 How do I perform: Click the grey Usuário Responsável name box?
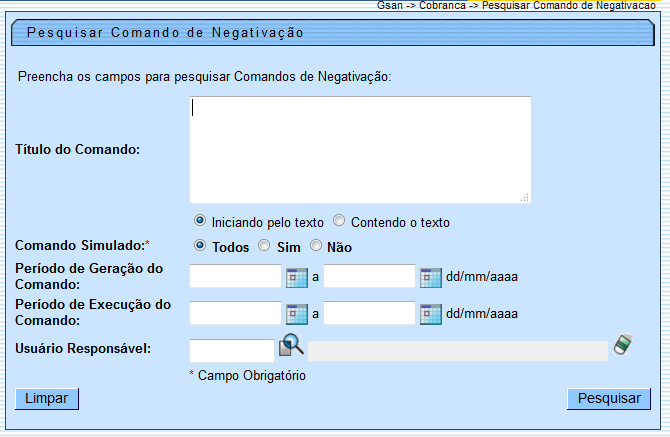pyautogui.click(x=457, y=350)
